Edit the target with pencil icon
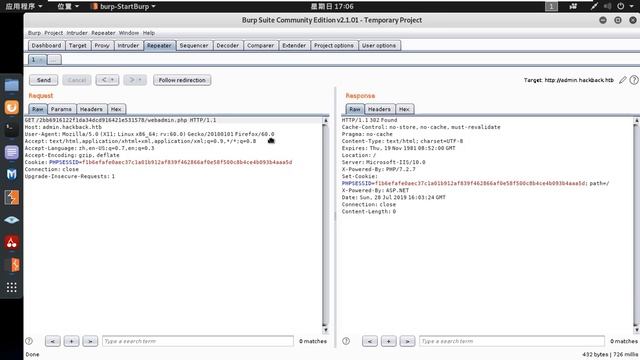The image size is (640, 360). pyautogui.click(x=622, y=80)
